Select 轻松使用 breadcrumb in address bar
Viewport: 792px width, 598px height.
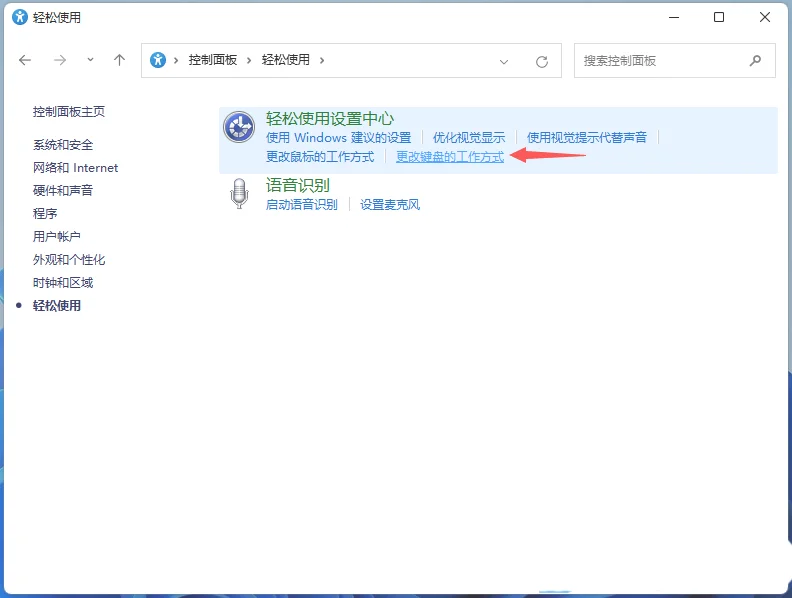tap(285, 60)
